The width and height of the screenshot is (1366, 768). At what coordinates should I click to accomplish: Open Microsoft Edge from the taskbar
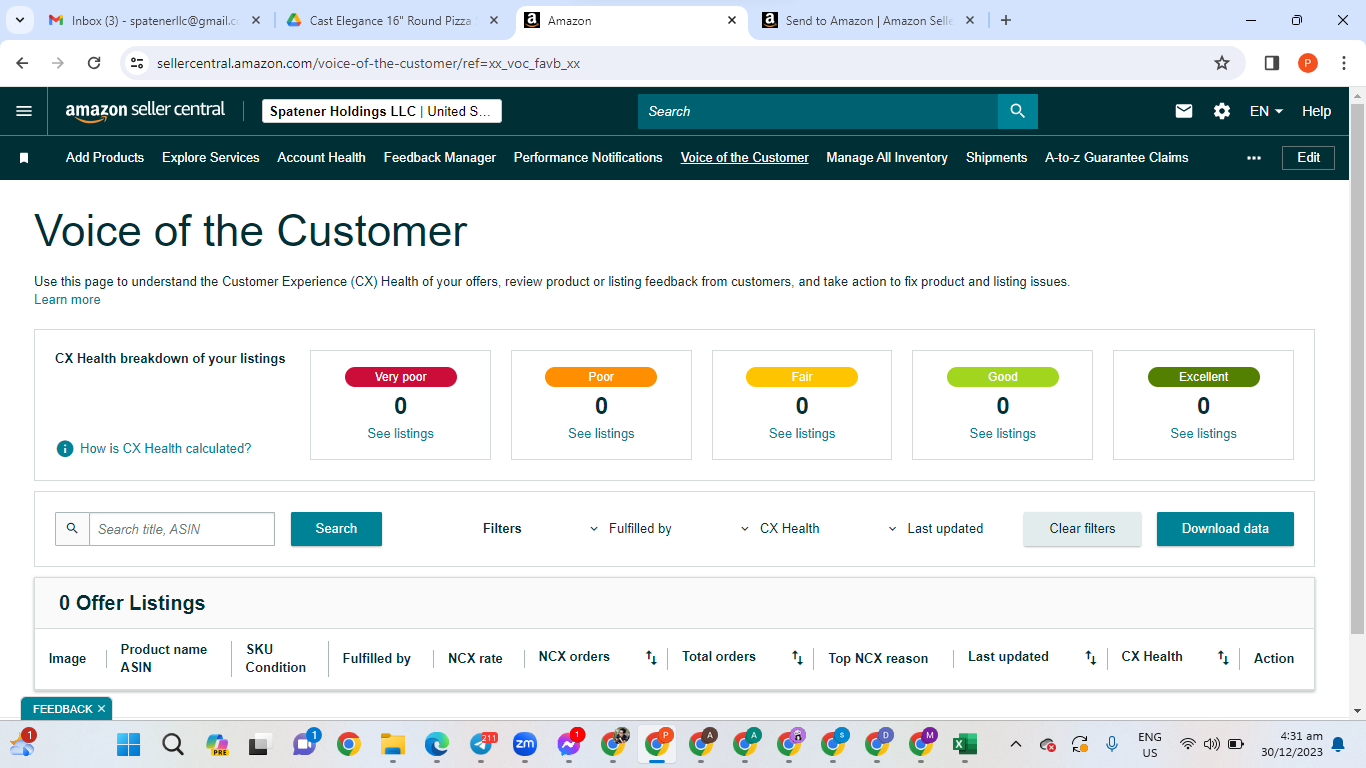pos(436,744)
